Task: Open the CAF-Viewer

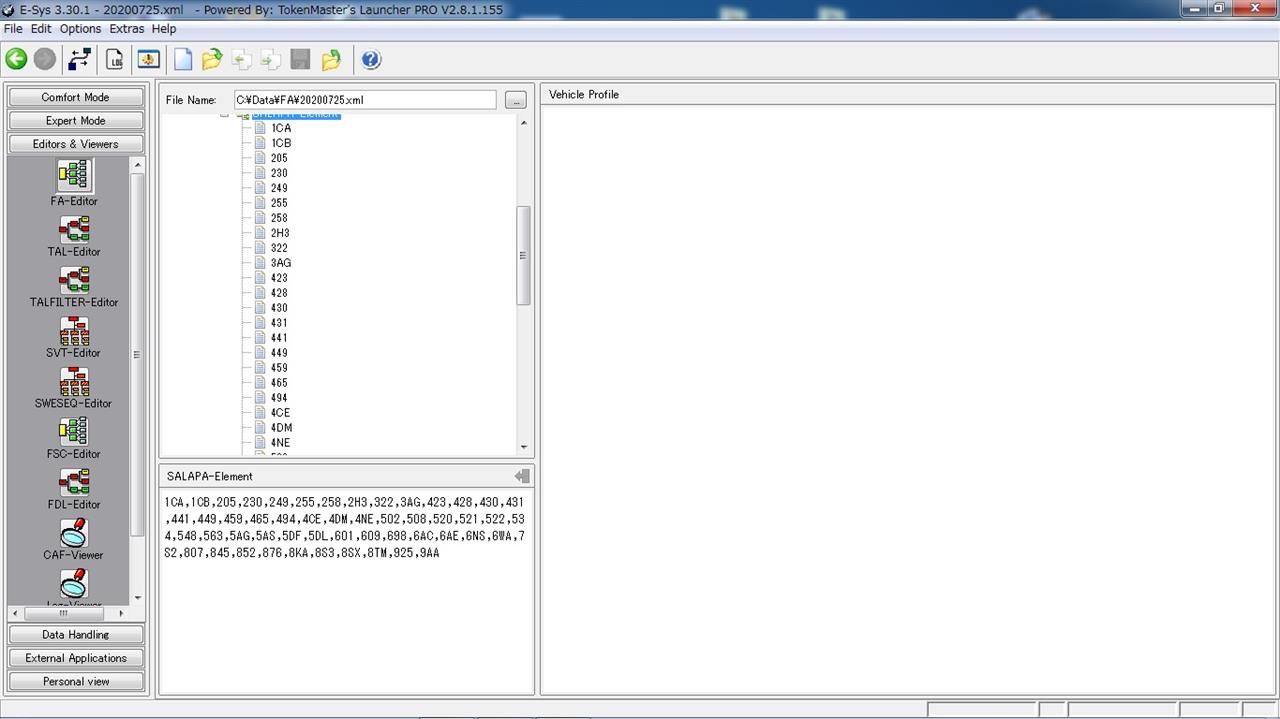Action: coord(74,540)
